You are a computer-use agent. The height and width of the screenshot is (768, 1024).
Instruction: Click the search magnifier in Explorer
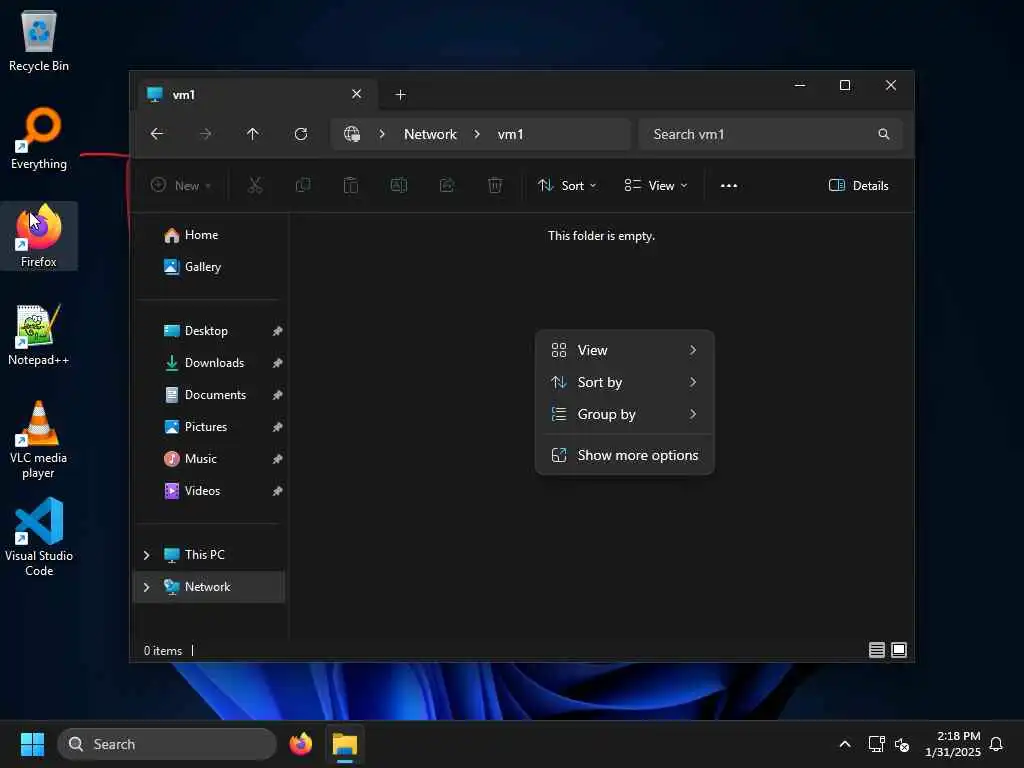point(884,134)
